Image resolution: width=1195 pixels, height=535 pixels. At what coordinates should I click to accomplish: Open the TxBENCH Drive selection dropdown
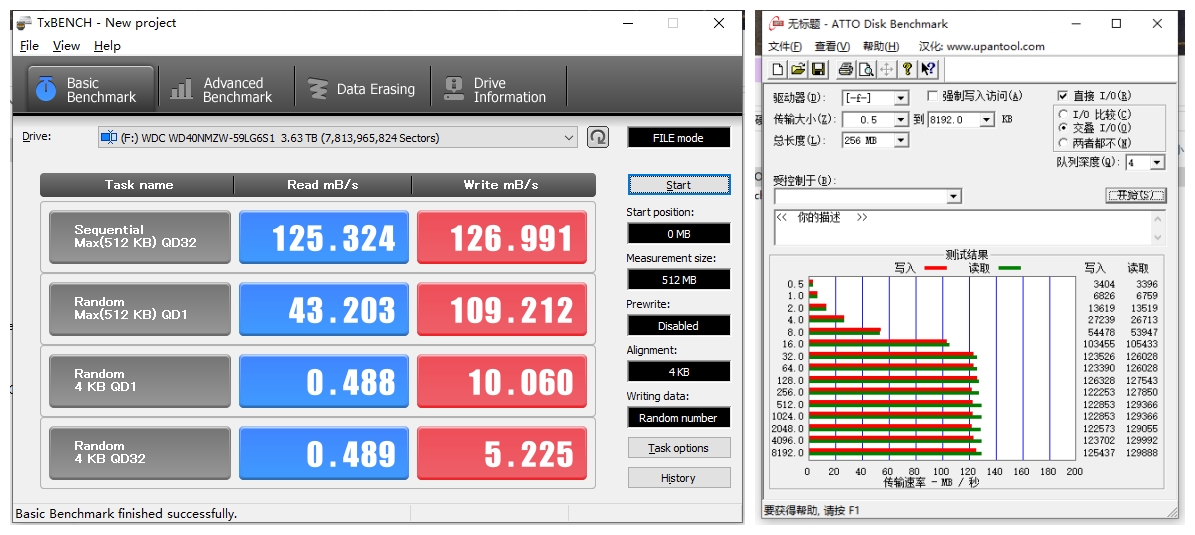tap(569, 138)
